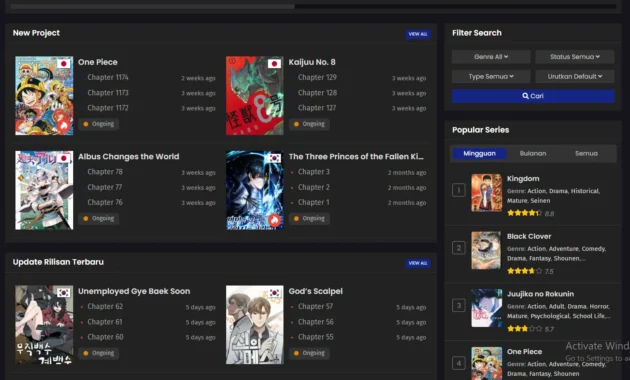This screenshot has width=630, height=380.
Task: Open Kaijuu No. 8 Chapter 127
Action: pos(317,108)
